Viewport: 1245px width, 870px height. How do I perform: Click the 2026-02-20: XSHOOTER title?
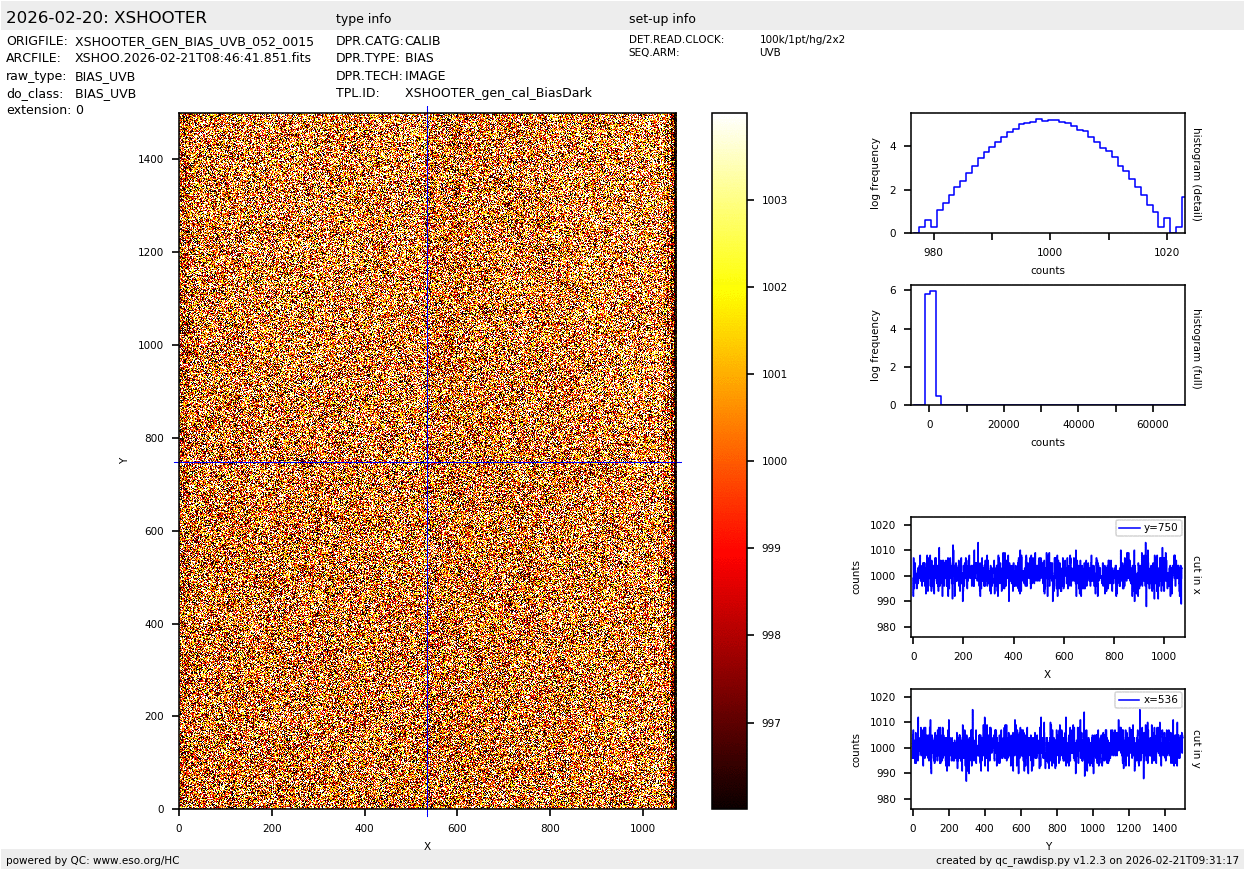click(106, 18)
